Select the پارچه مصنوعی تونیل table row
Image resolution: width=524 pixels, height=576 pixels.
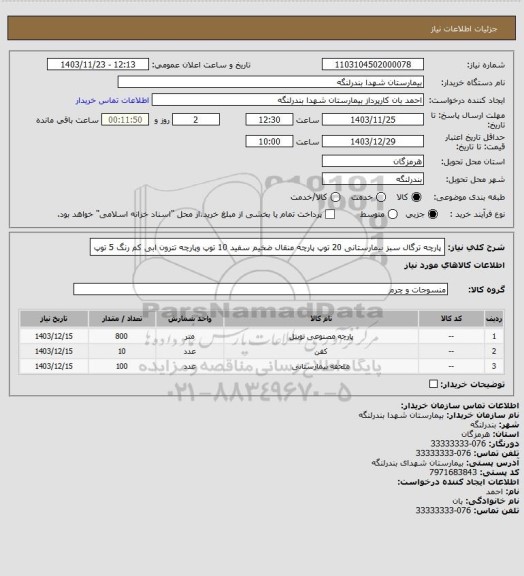click(x=262, y=336)
